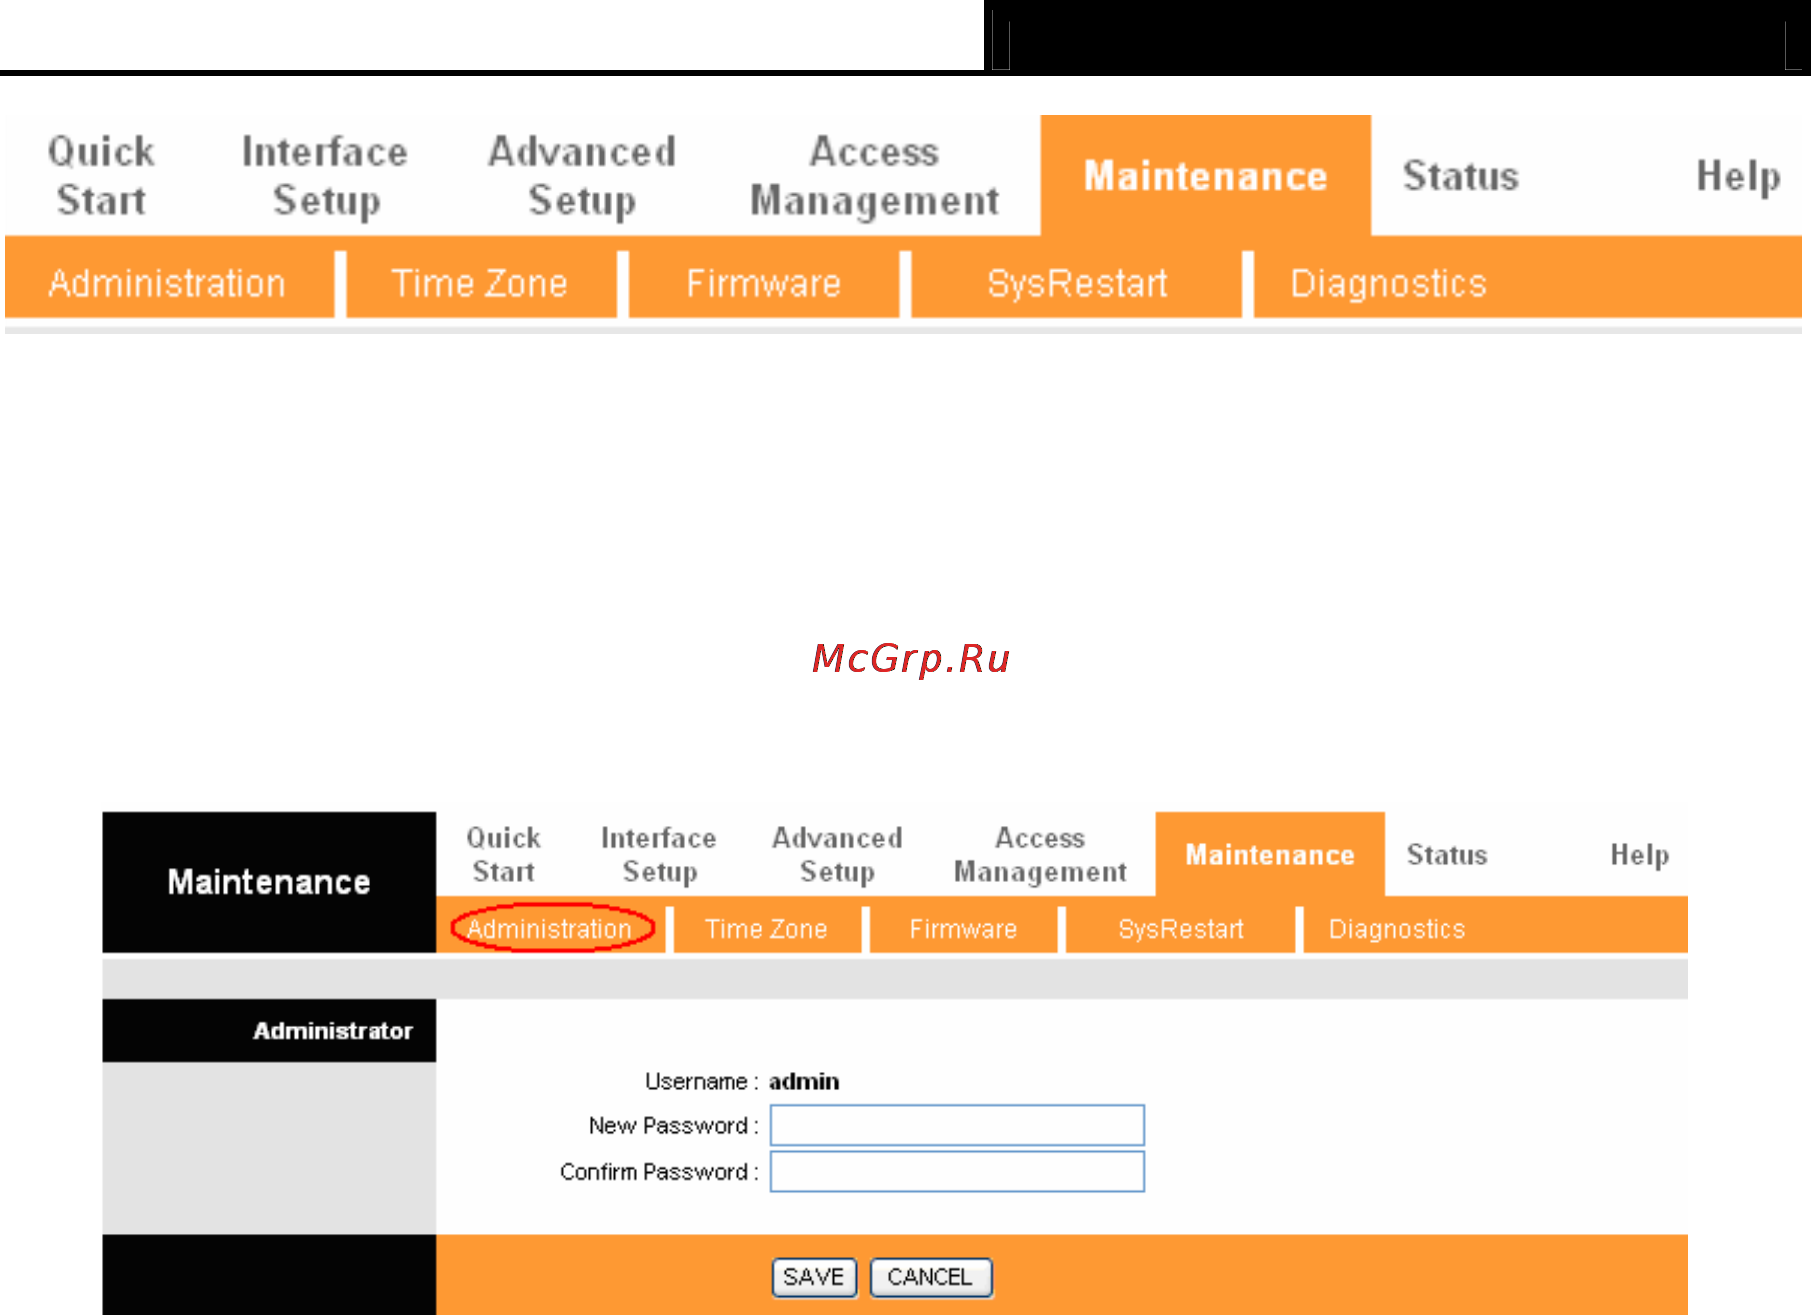Open Help in the upper navigation bar
Viewport: 1811px width, 1315px height.
pos(1738,176)
